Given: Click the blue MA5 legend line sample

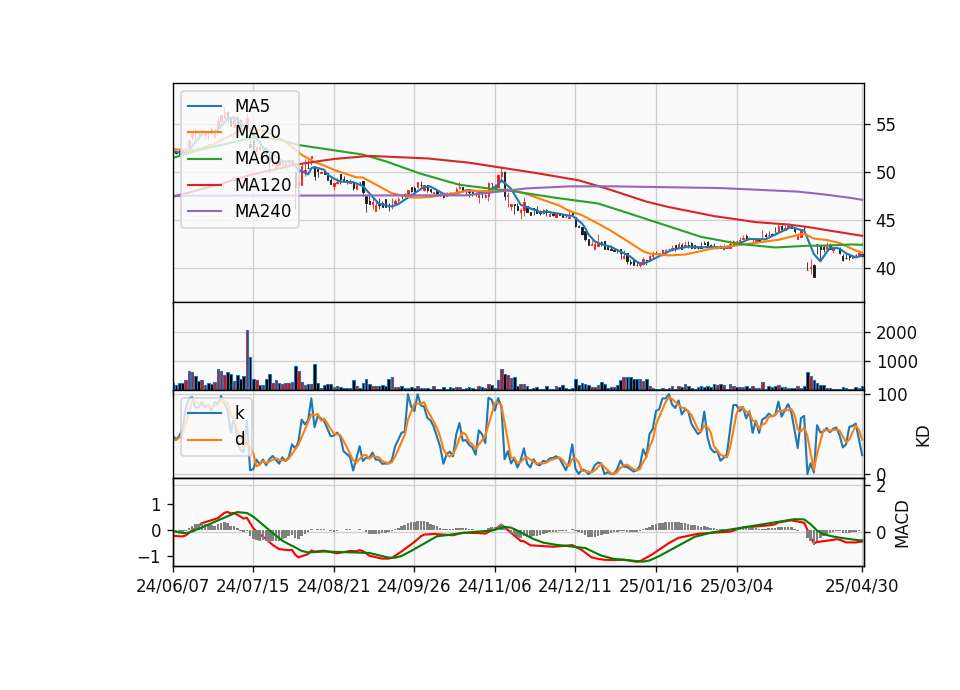Looking at the screenshot, I should point(204,106).
